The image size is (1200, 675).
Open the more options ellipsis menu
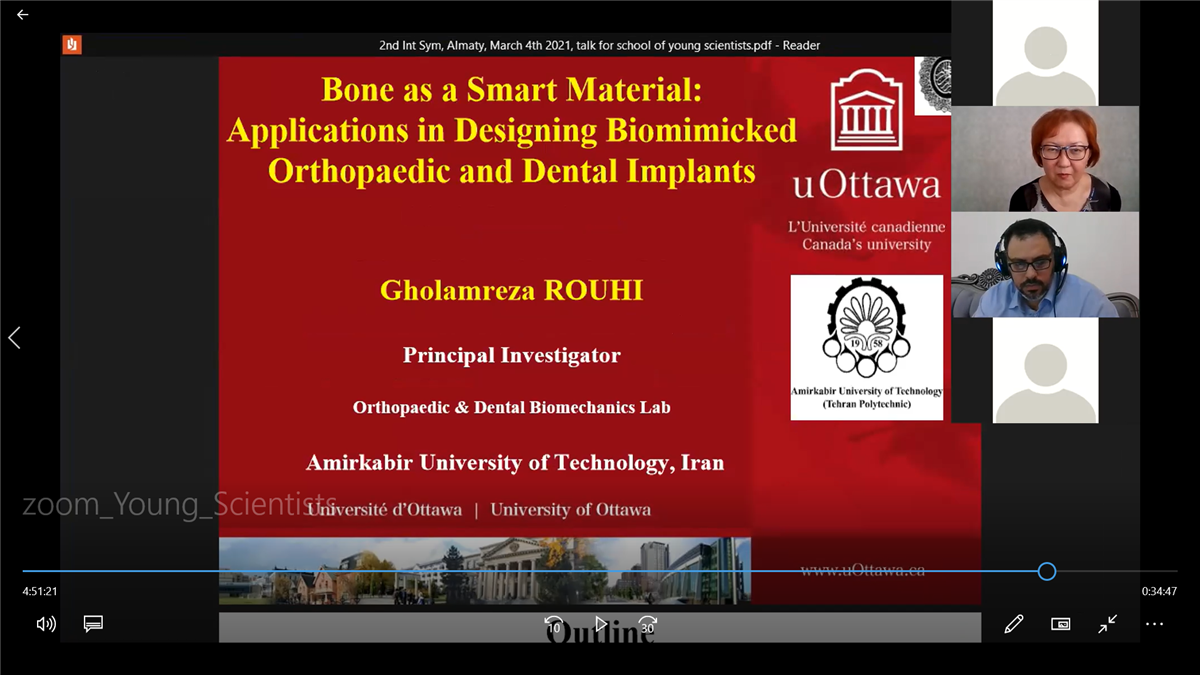pyautogui.click(x=1154, y=624)
